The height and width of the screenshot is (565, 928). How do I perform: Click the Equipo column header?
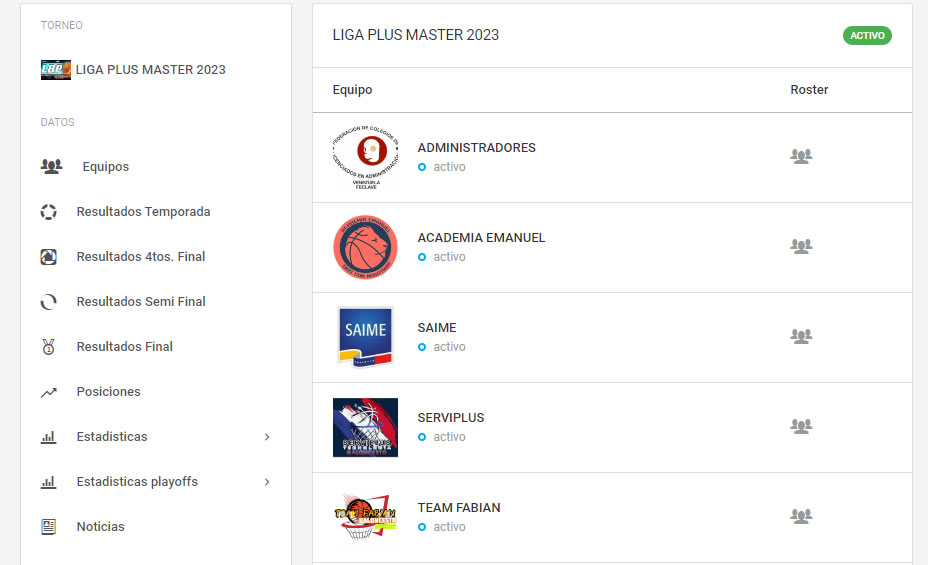pos(352,90)
